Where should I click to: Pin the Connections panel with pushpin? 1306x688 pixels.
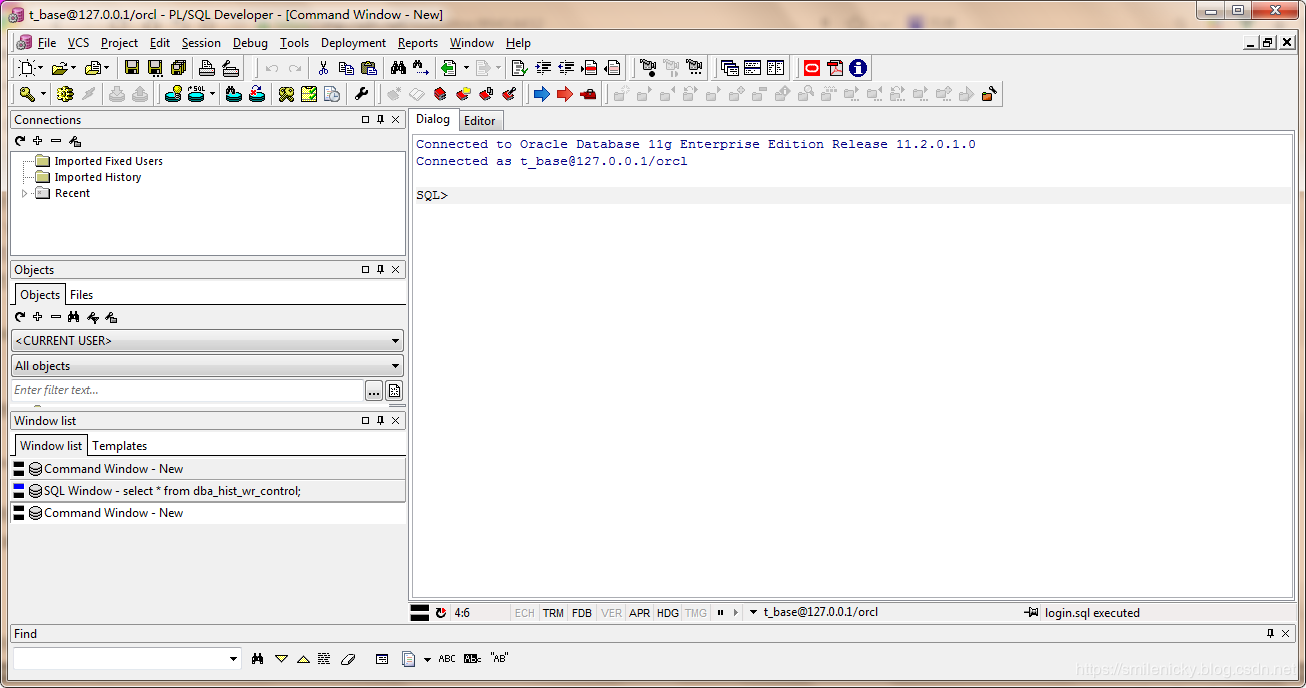(380, 120)
